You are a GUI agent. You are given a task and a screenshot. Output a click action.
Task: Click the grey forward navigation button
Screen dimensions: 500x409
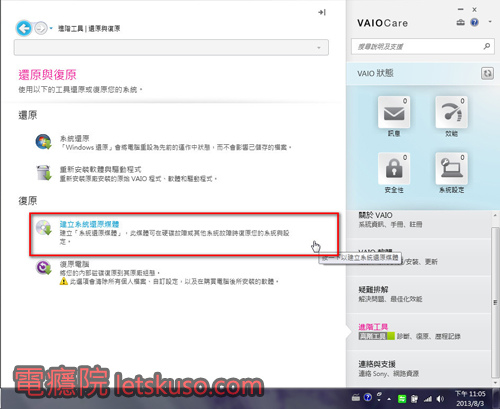41,28
